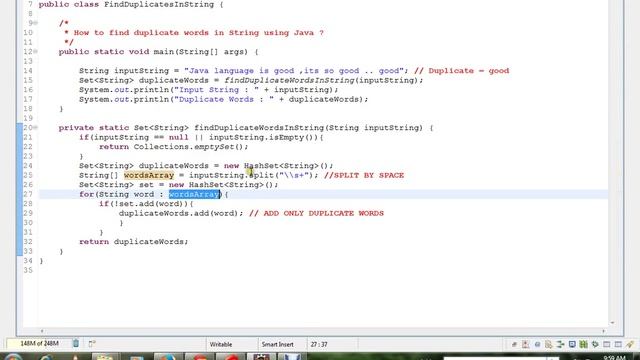Viewport: 640px width, 360px height.
Task: Click the blue monitor icon in status bar
Action: click(x=572, y=344)
